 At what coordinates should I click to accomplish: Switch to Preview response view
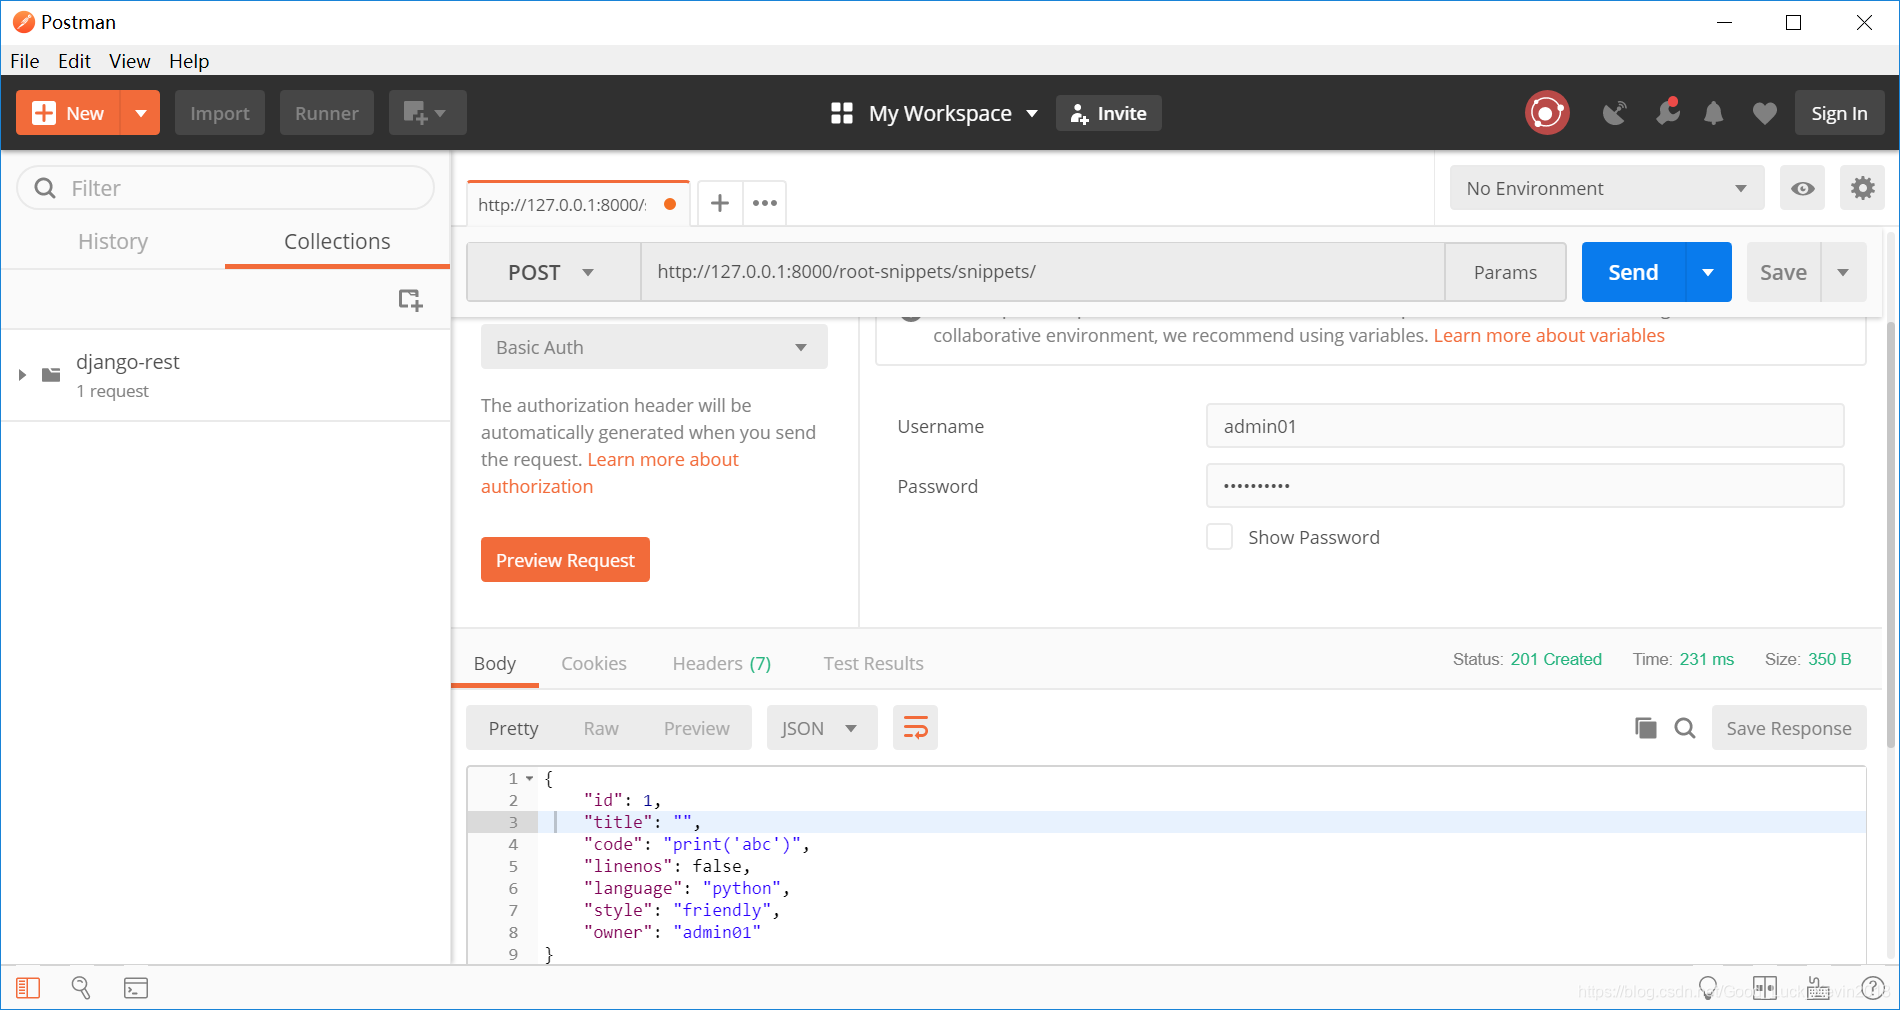697,728
